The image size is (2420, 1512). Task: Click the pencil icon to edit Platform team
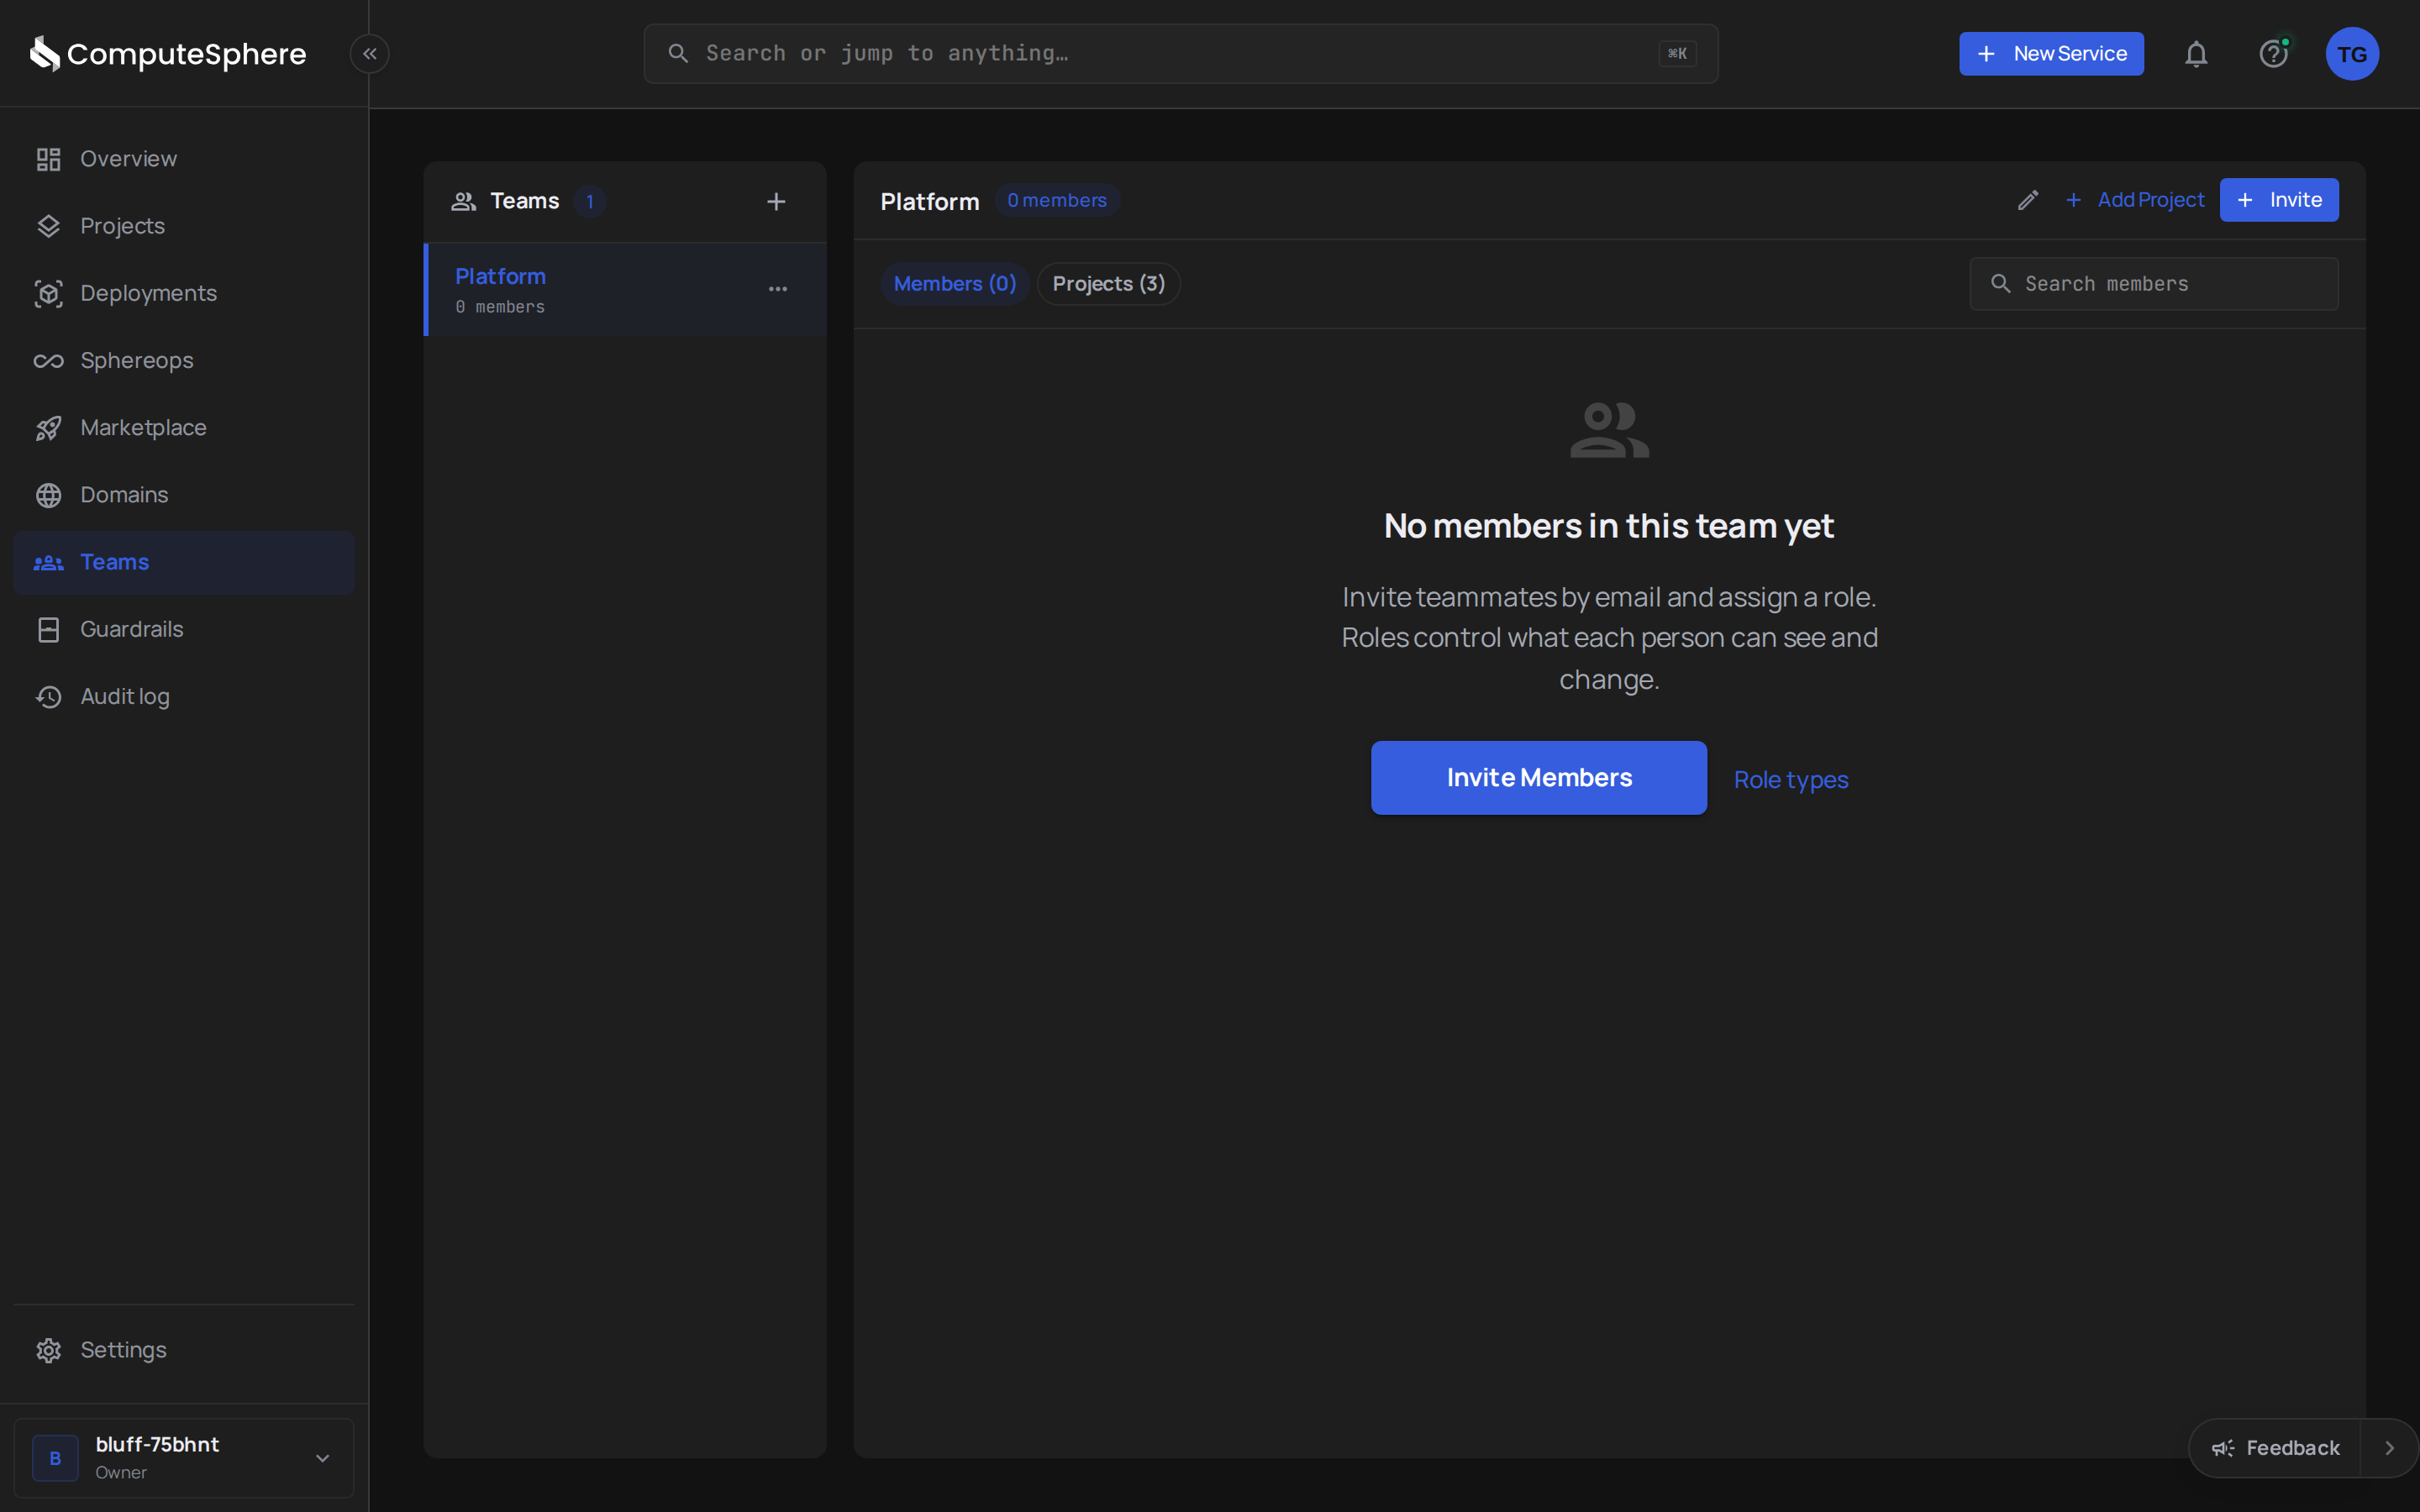(x=2028, y=200)
